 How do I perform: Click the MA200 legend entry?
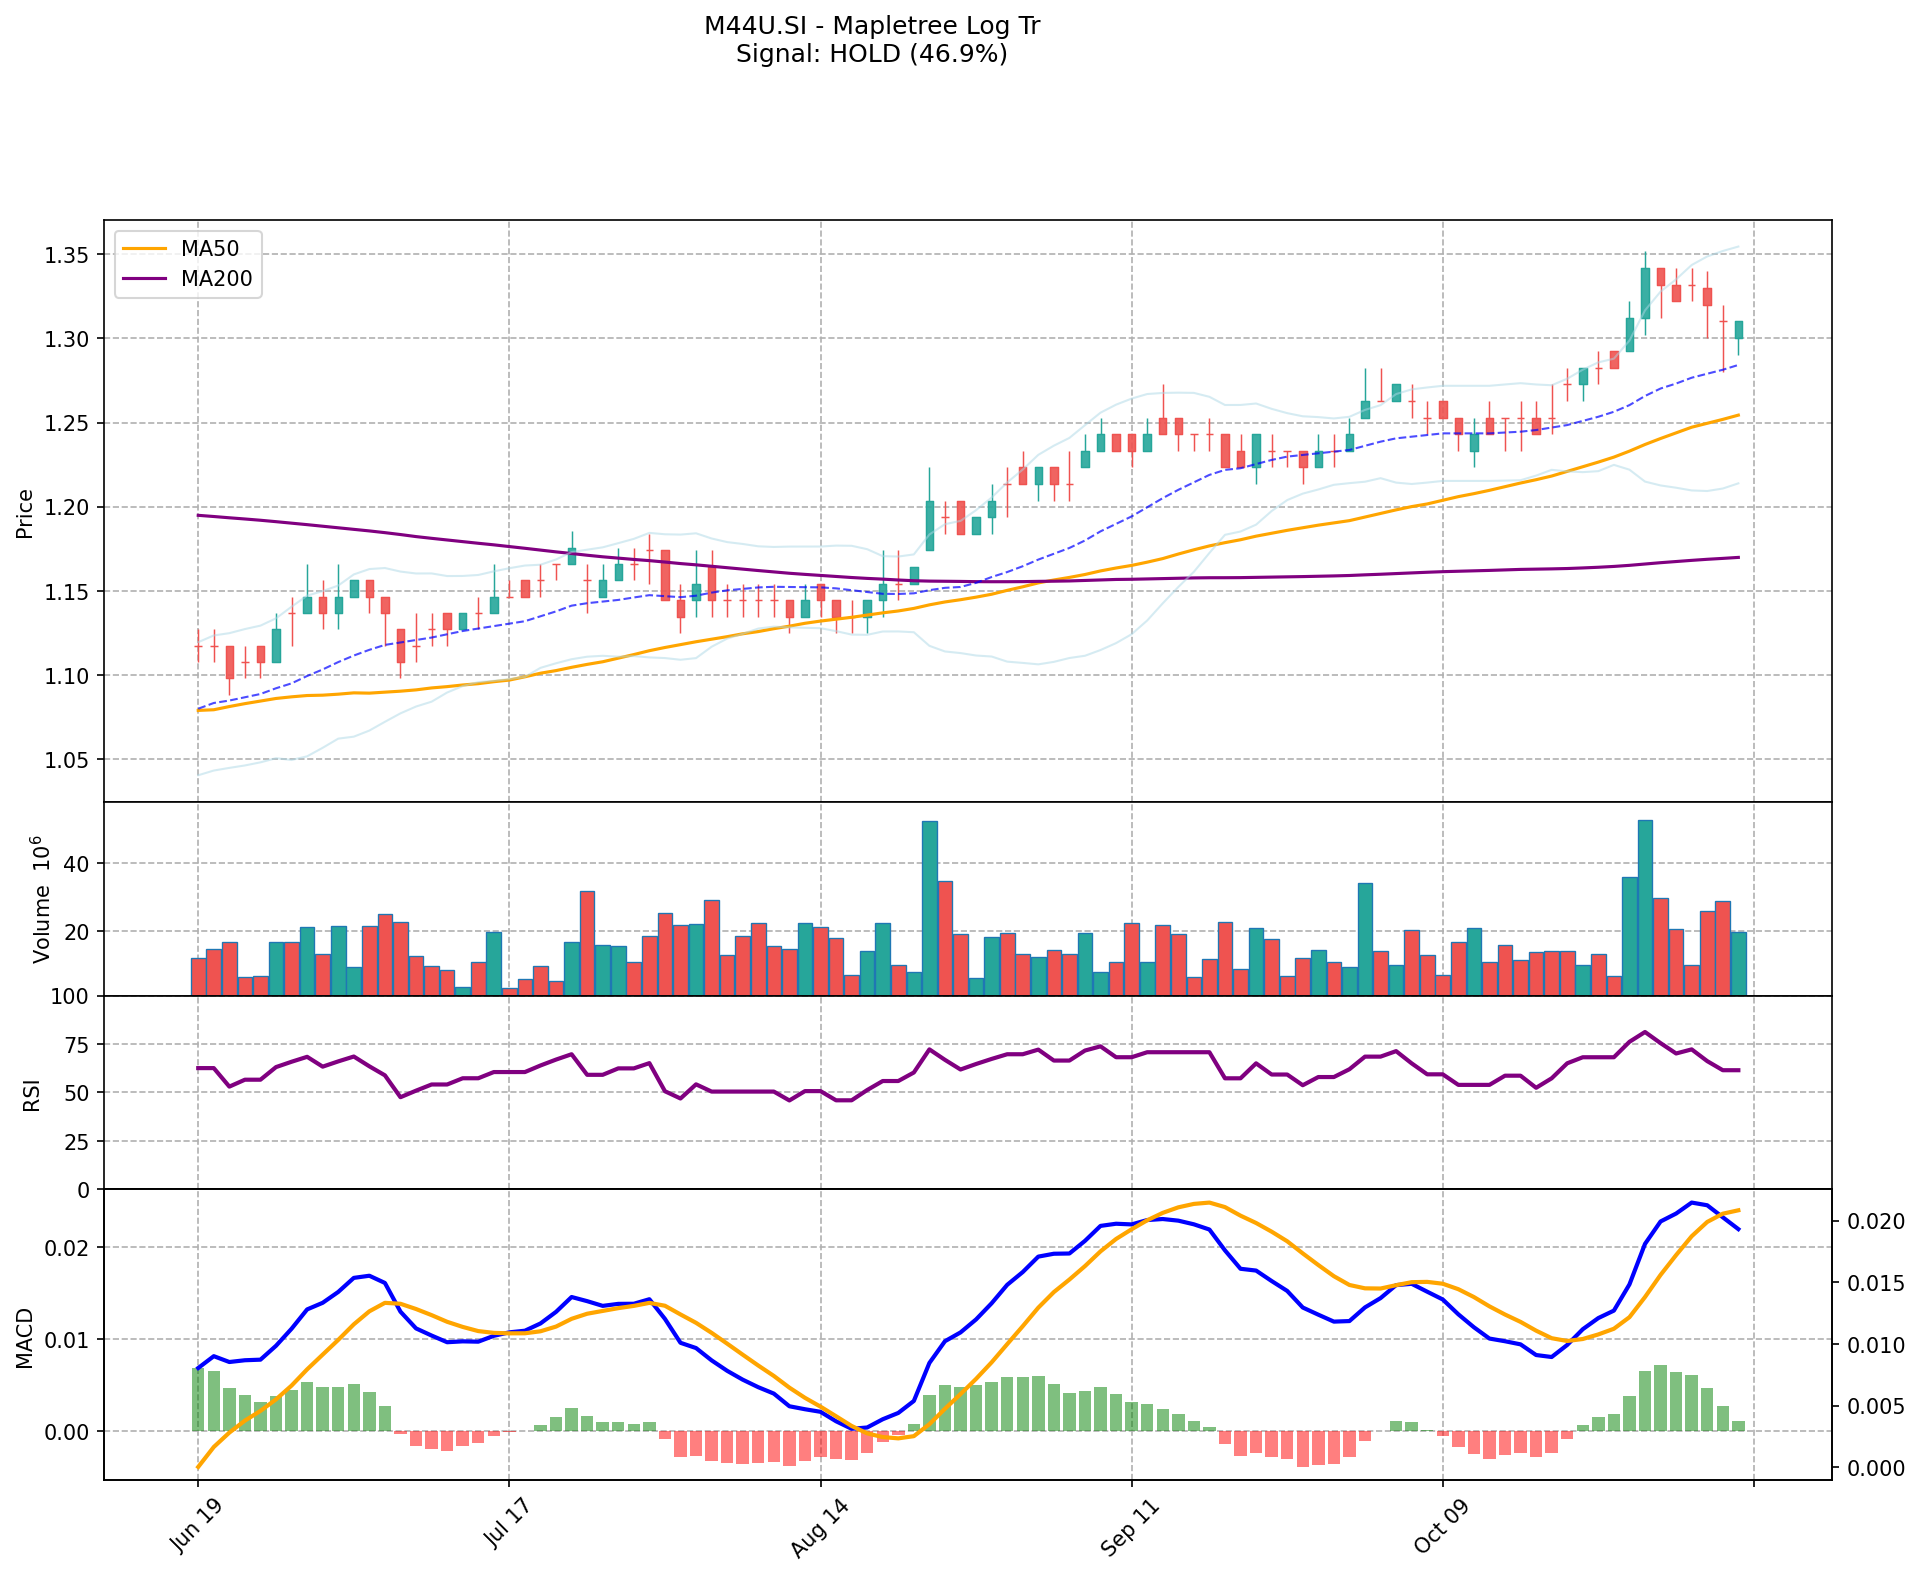(x=217, y=279)
